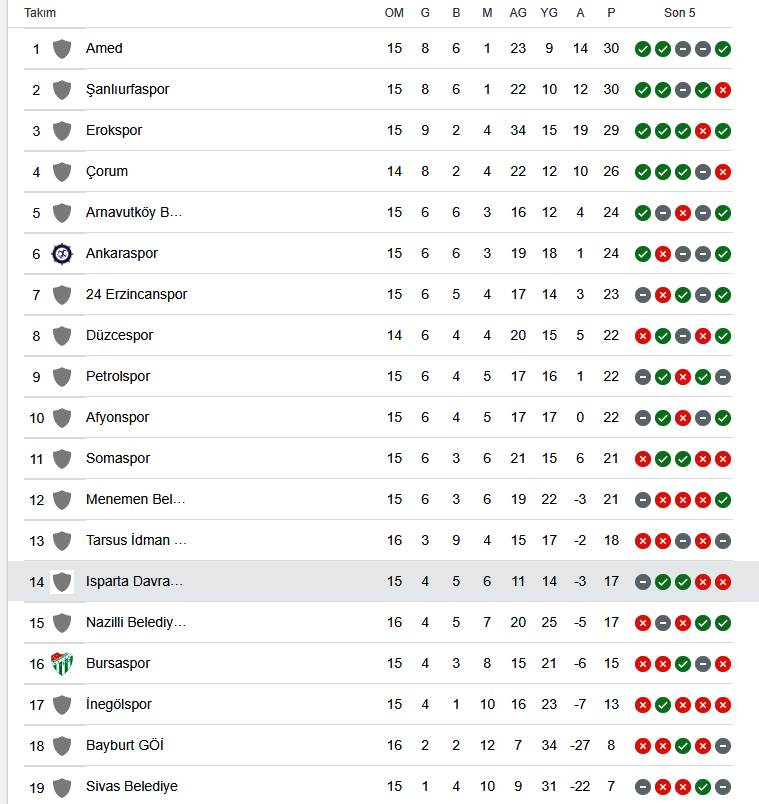Open the İnegölspor team link

[119, 704]
